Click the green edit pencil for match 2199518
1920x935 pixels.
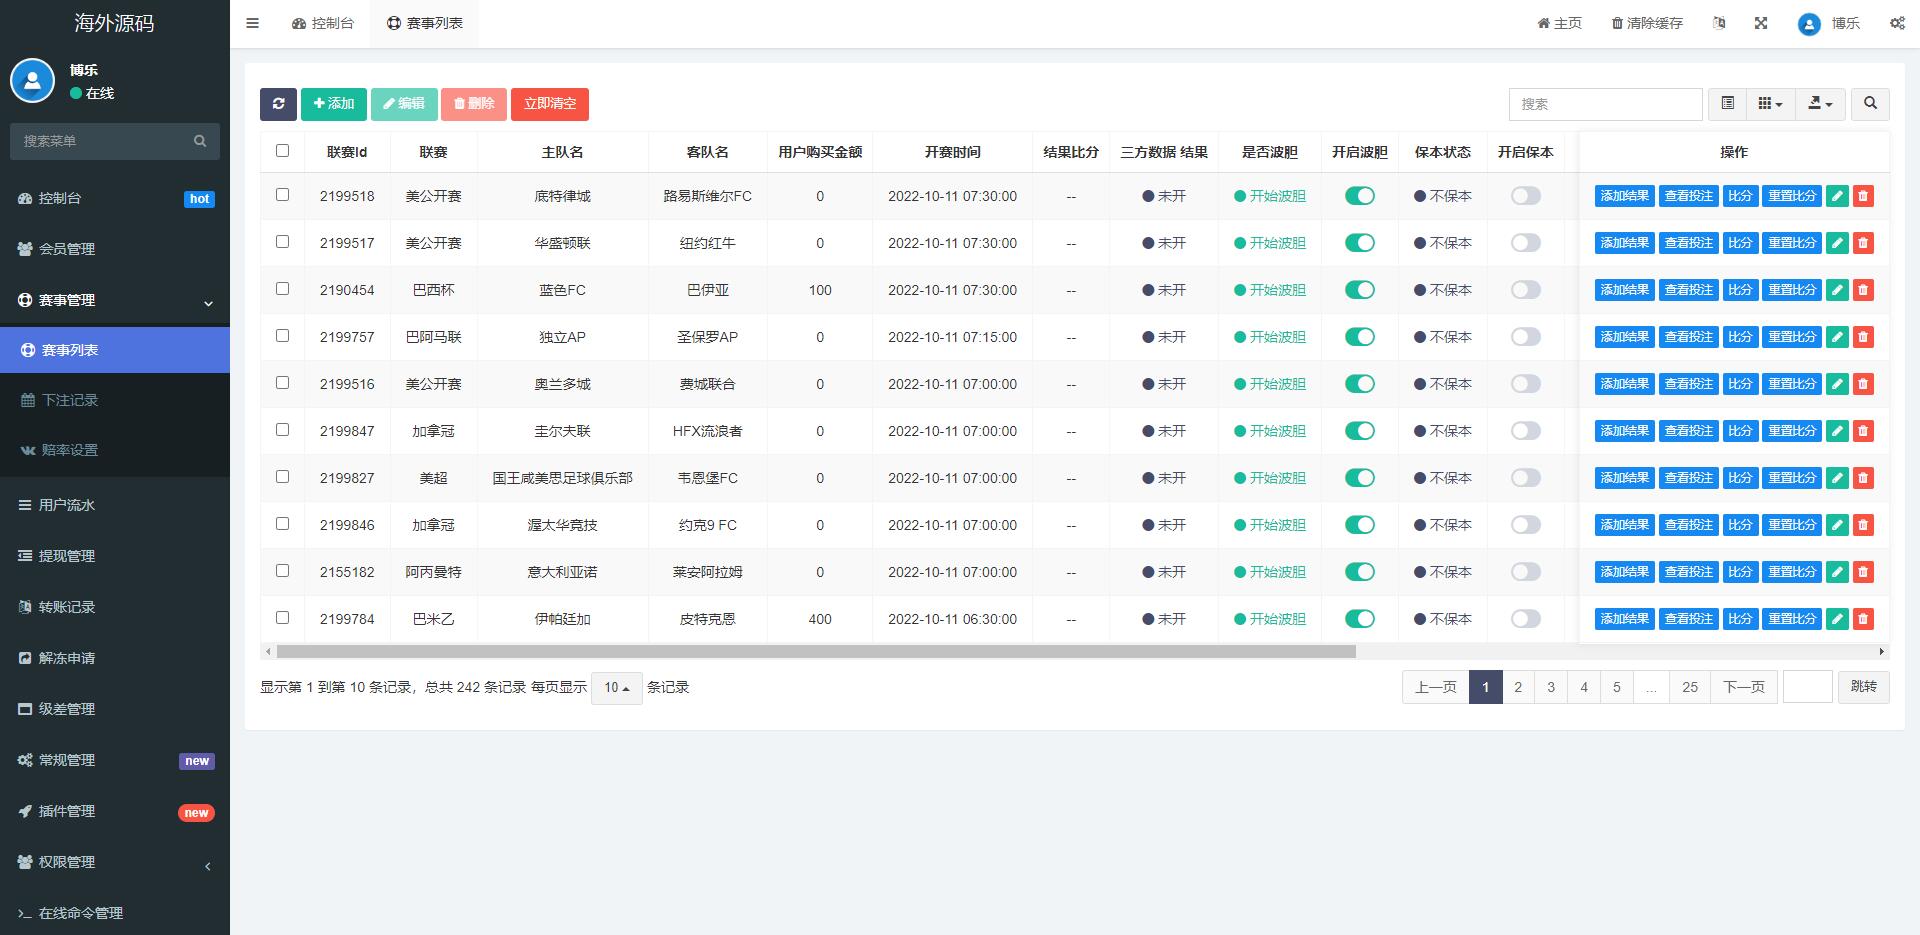pos(1837,196)
